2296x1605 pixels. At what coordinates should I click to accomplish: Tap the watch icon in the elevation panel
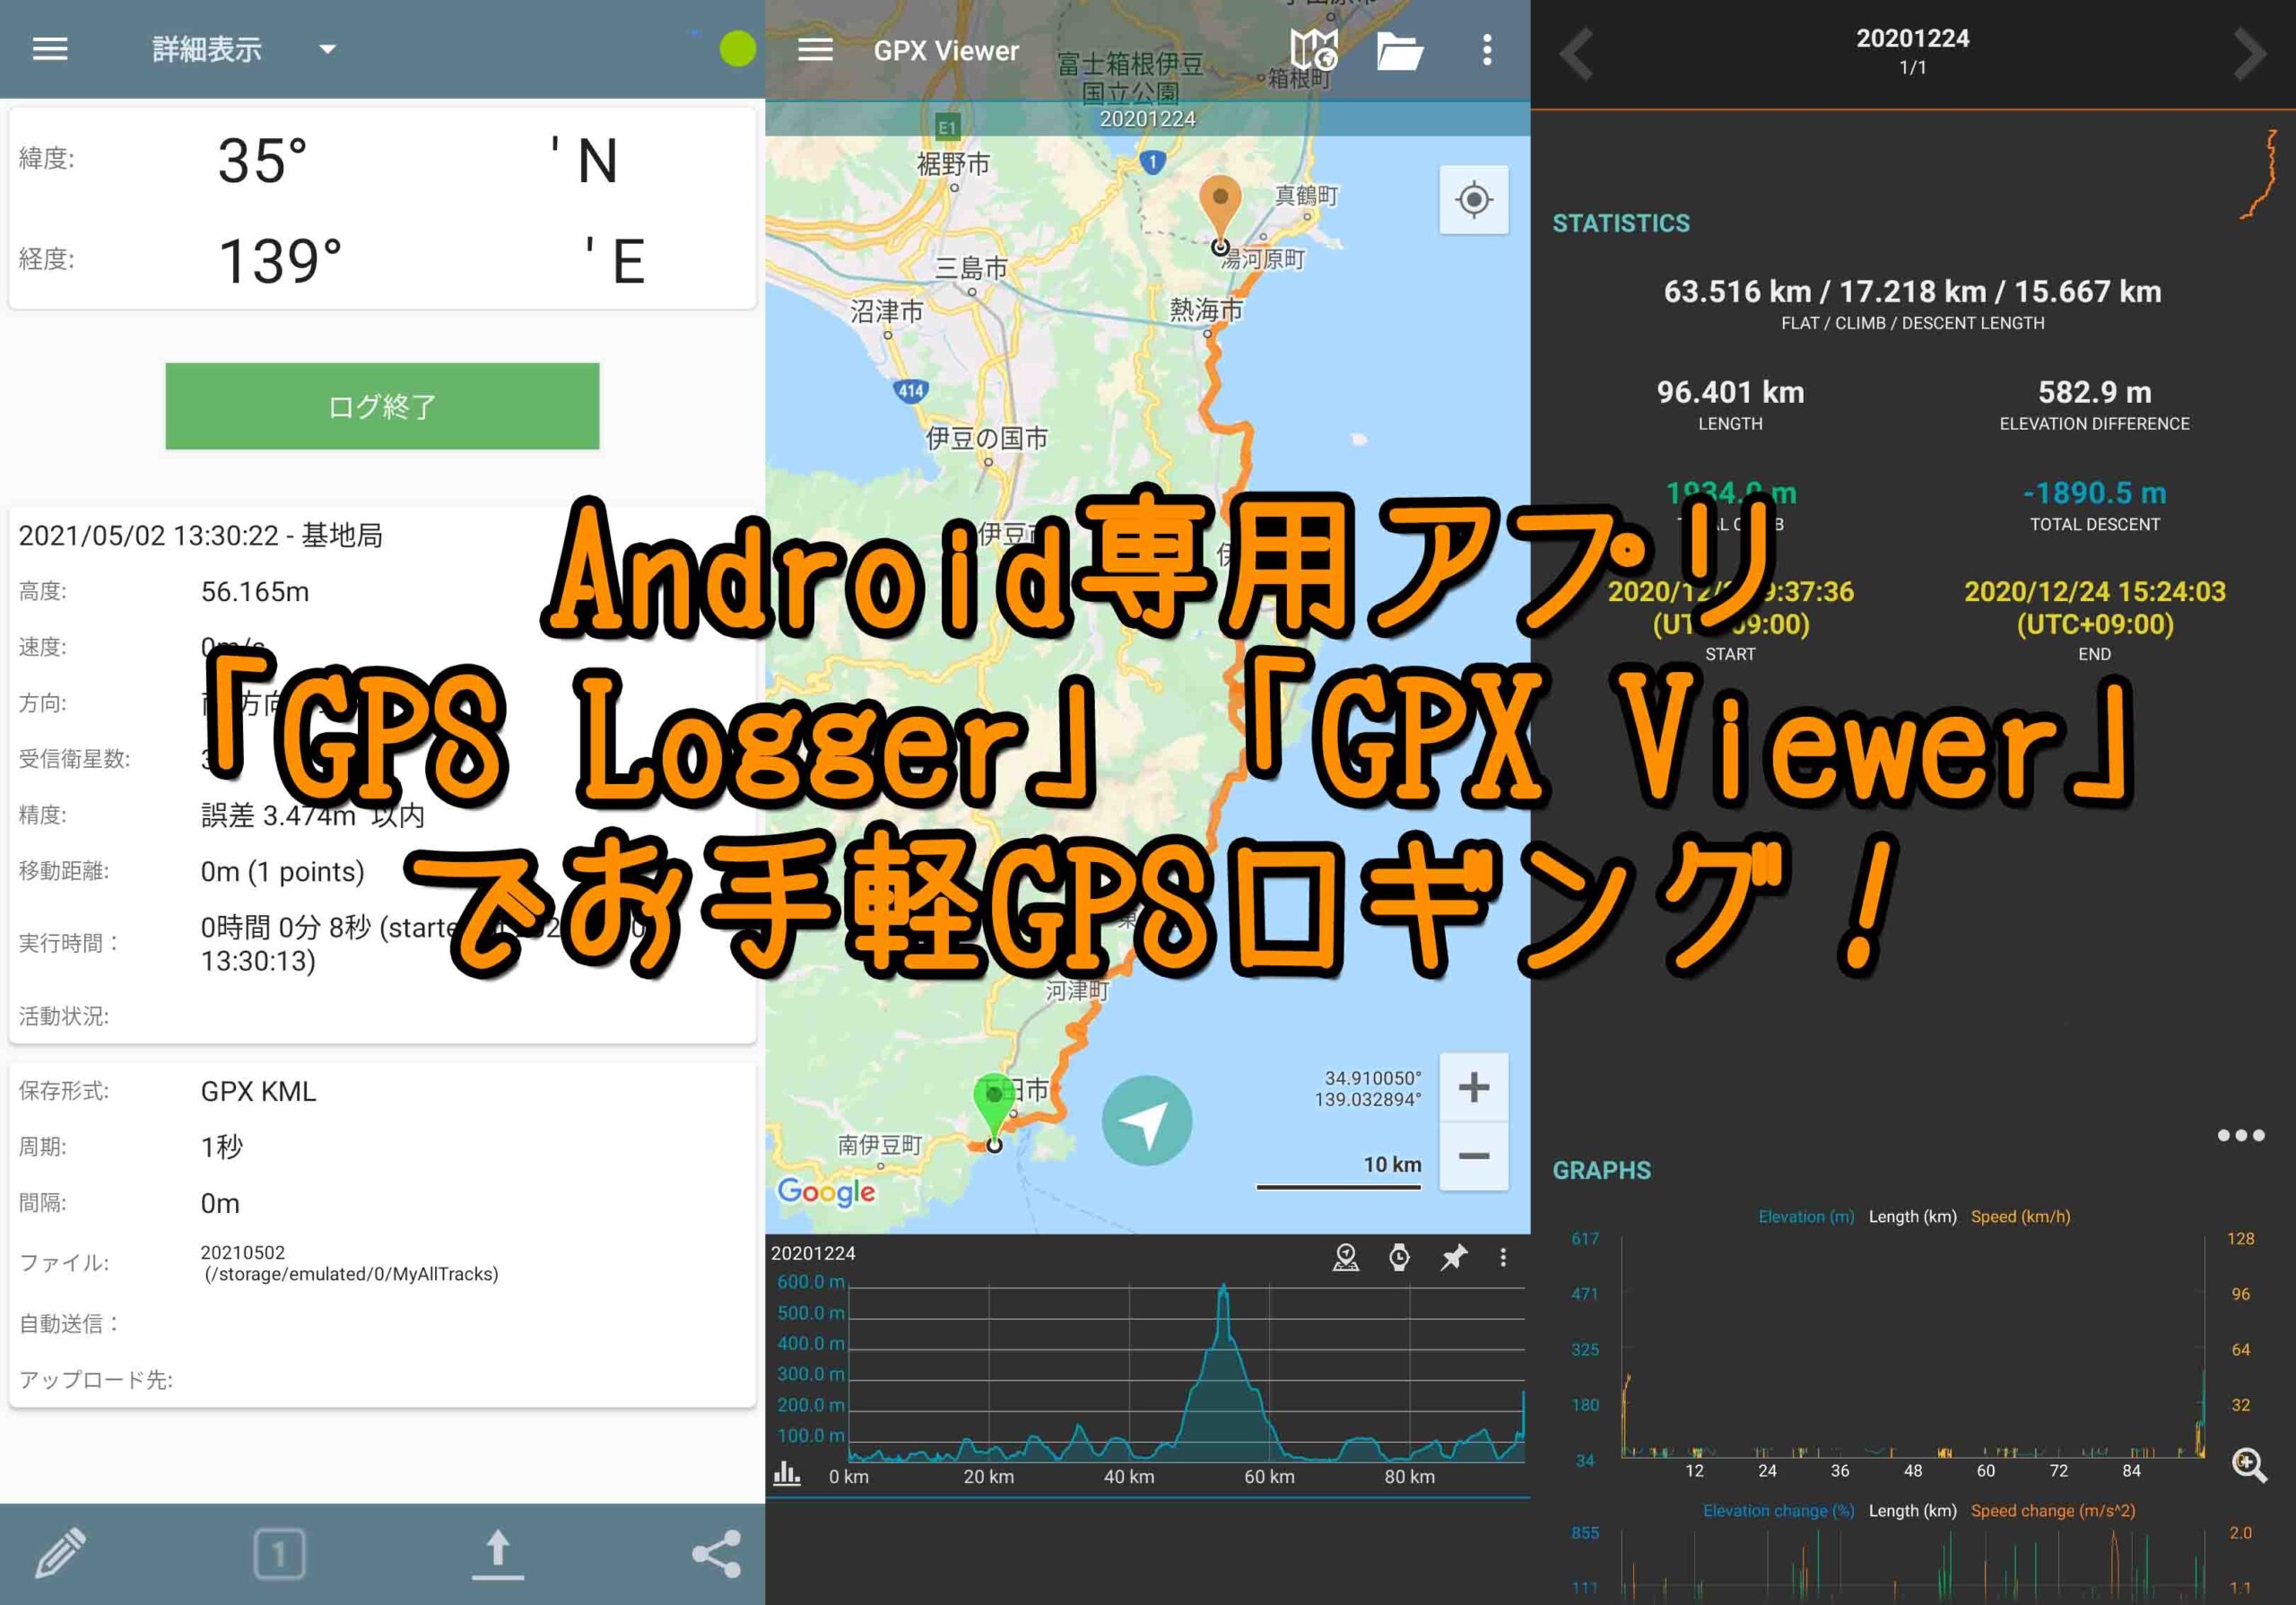click(1399, 1257)
